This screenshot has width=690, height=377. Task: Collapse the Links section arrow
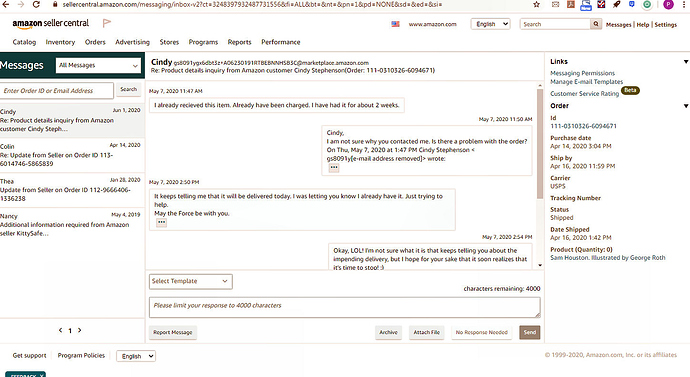coord(686,62)
